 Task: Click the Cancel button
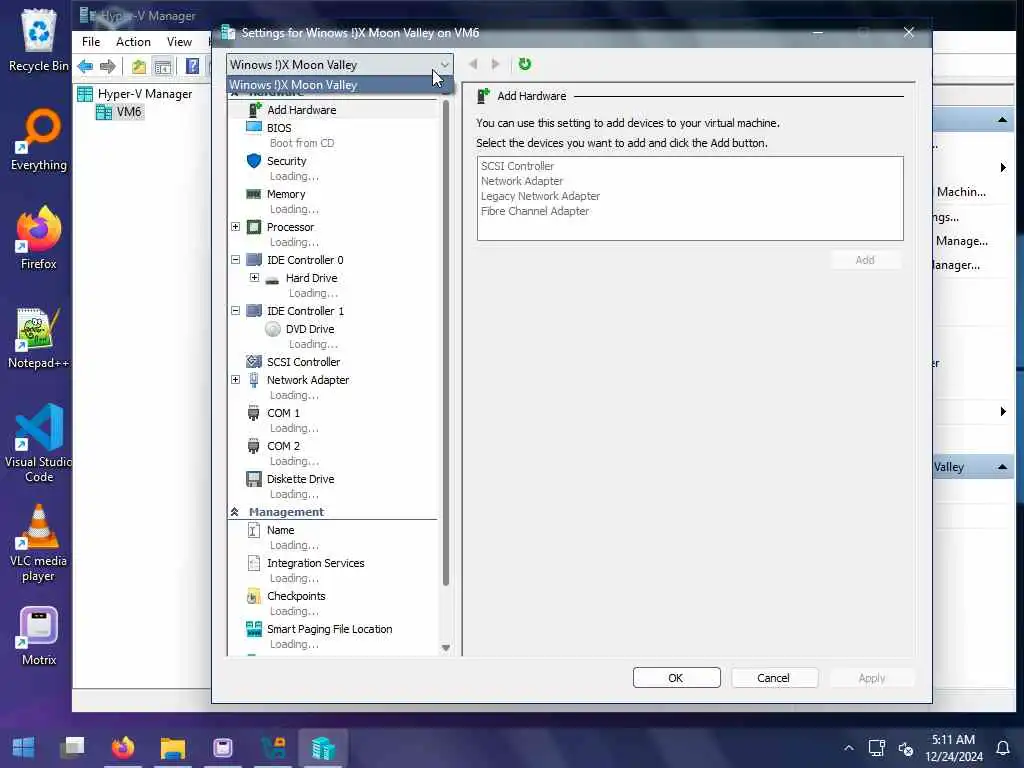(x=774, y=678)
